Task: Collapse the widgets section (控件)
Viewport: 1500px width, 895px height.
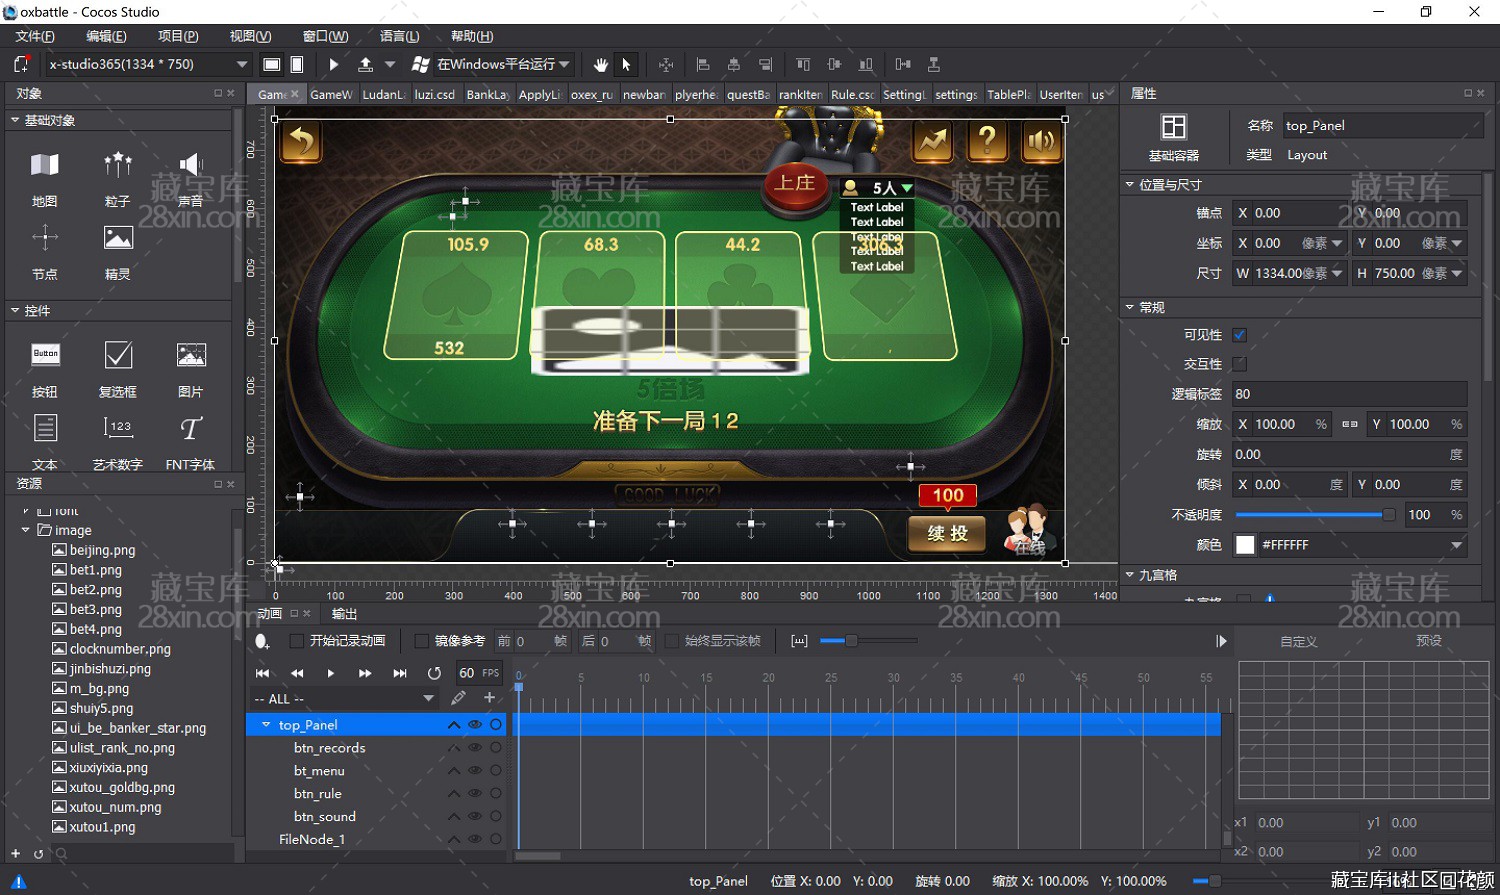Action: [15, 311]
